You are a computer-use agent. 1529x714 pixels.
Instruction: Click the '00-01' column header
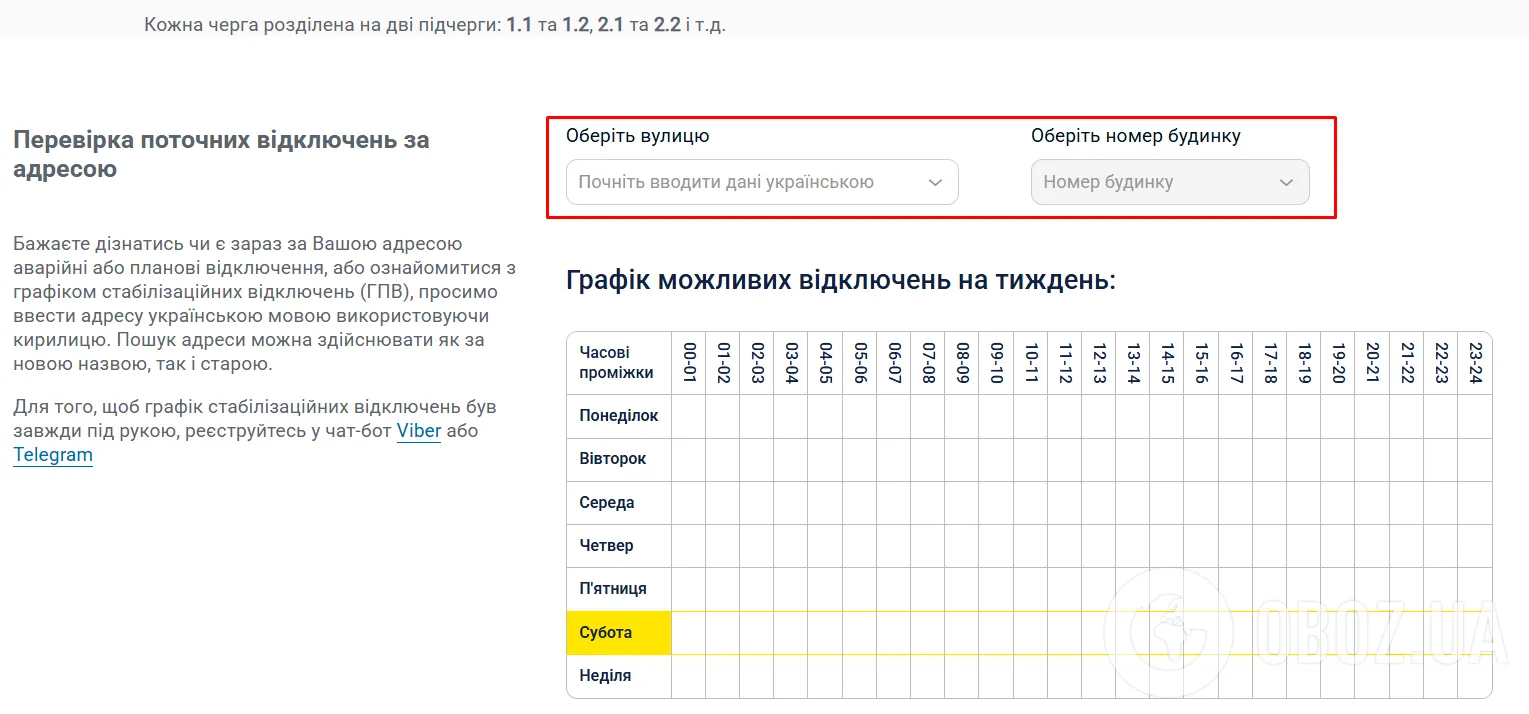pyautogui.click(x=688, y=362)
